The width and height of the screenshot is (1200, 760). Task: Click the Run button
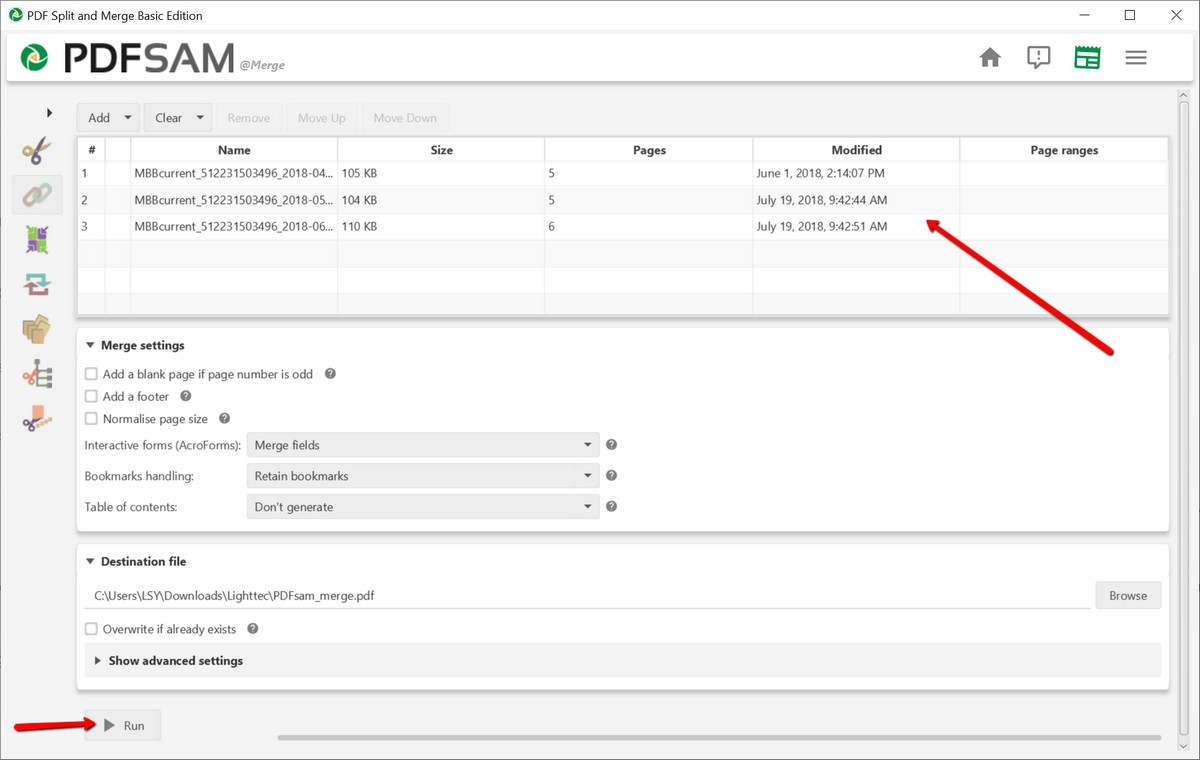[123, 725]
